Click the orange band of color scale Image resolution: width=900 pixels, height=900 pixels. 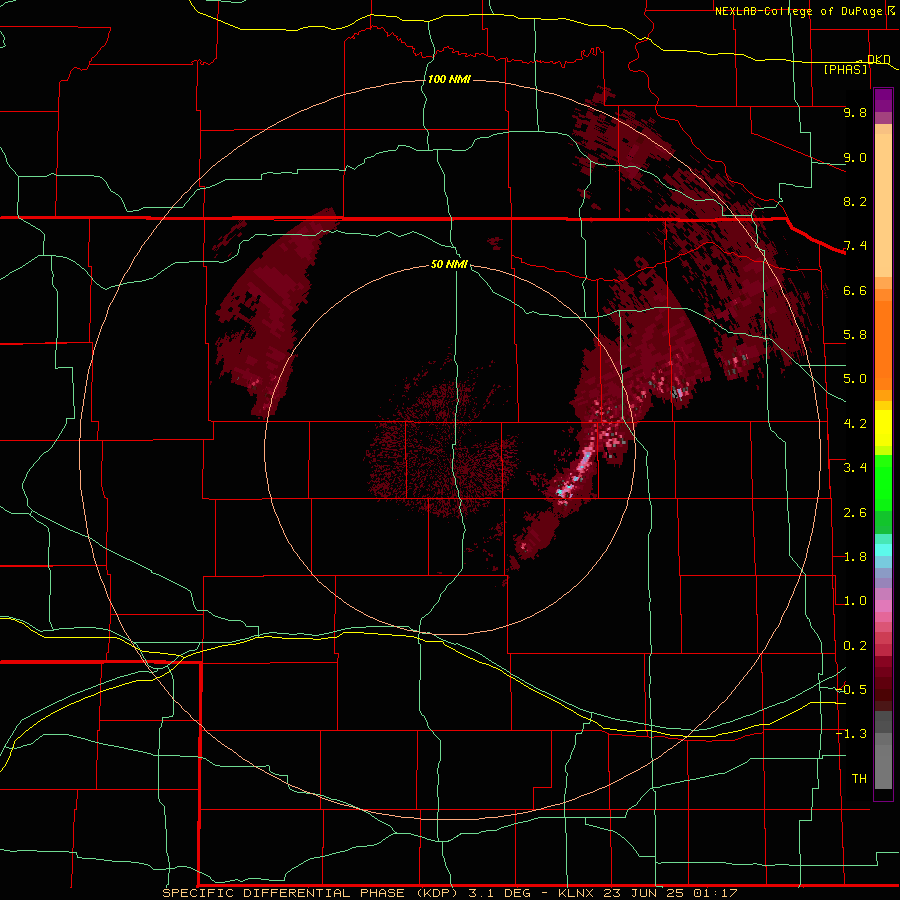883,339
